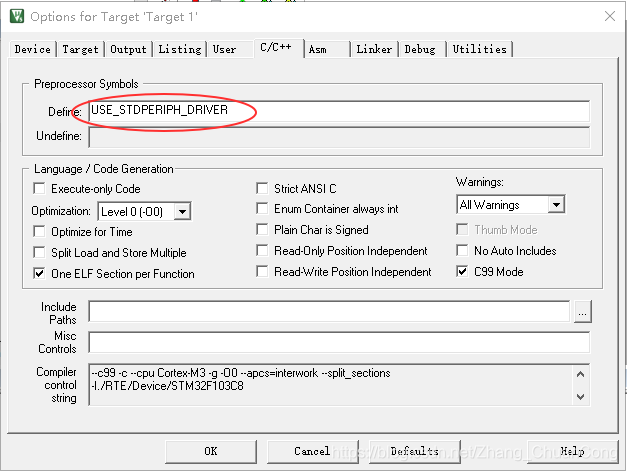Viewport: 627px width, 471px height.
Task: Switch to the Device tab
Action: tap(32, 49)
